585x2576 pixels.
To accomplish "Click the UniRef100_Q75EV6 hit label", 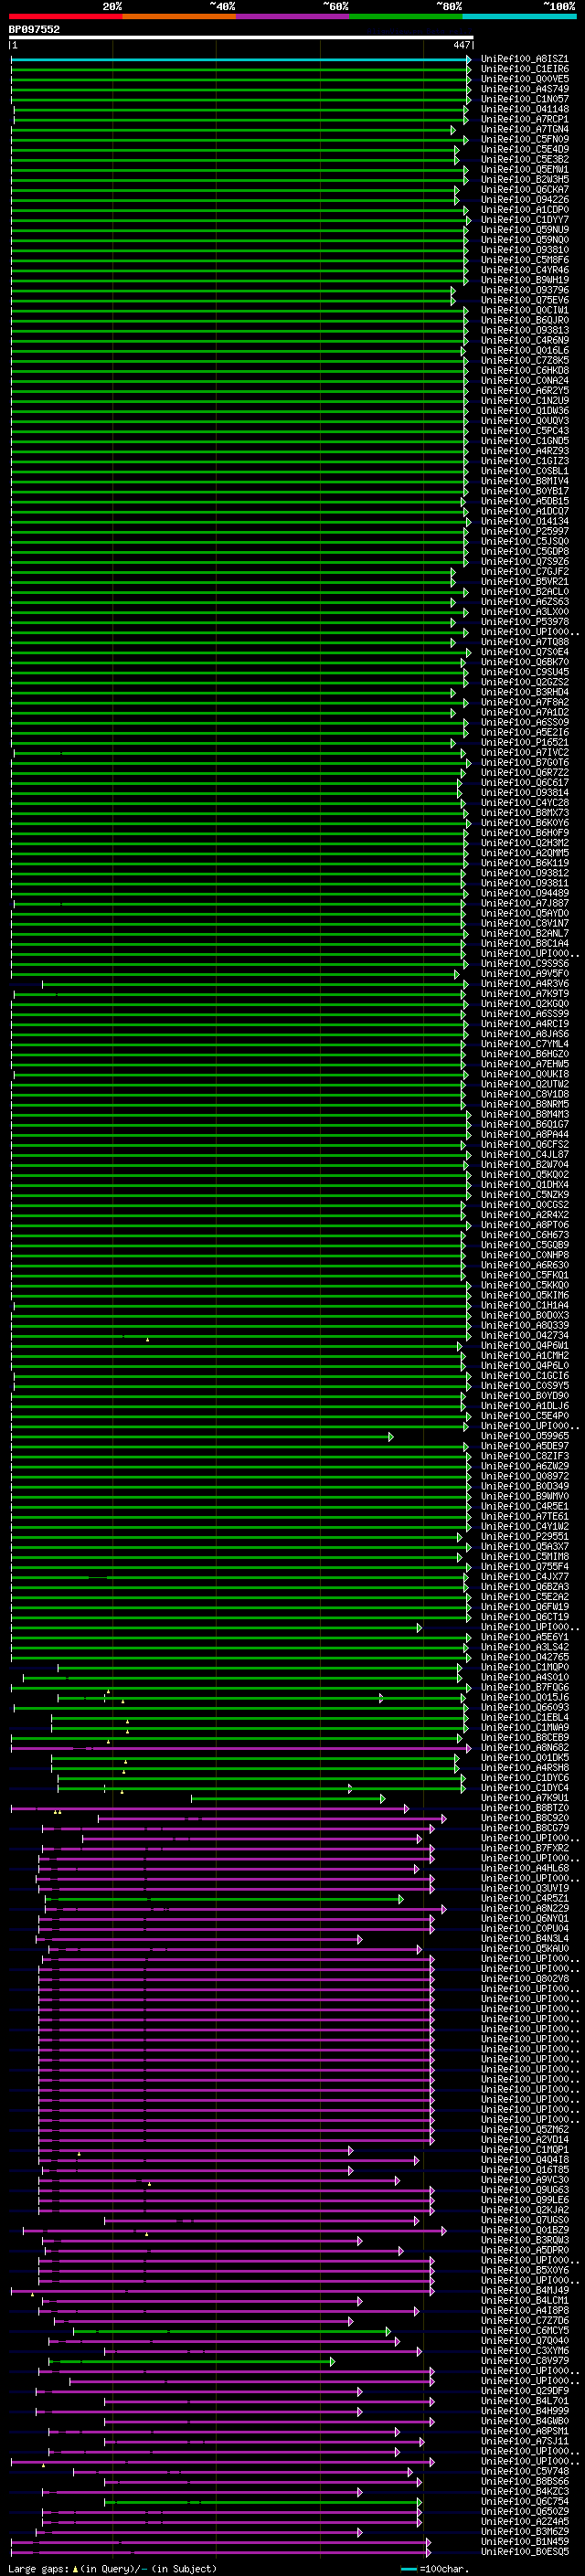I will (x=525, y=300).
